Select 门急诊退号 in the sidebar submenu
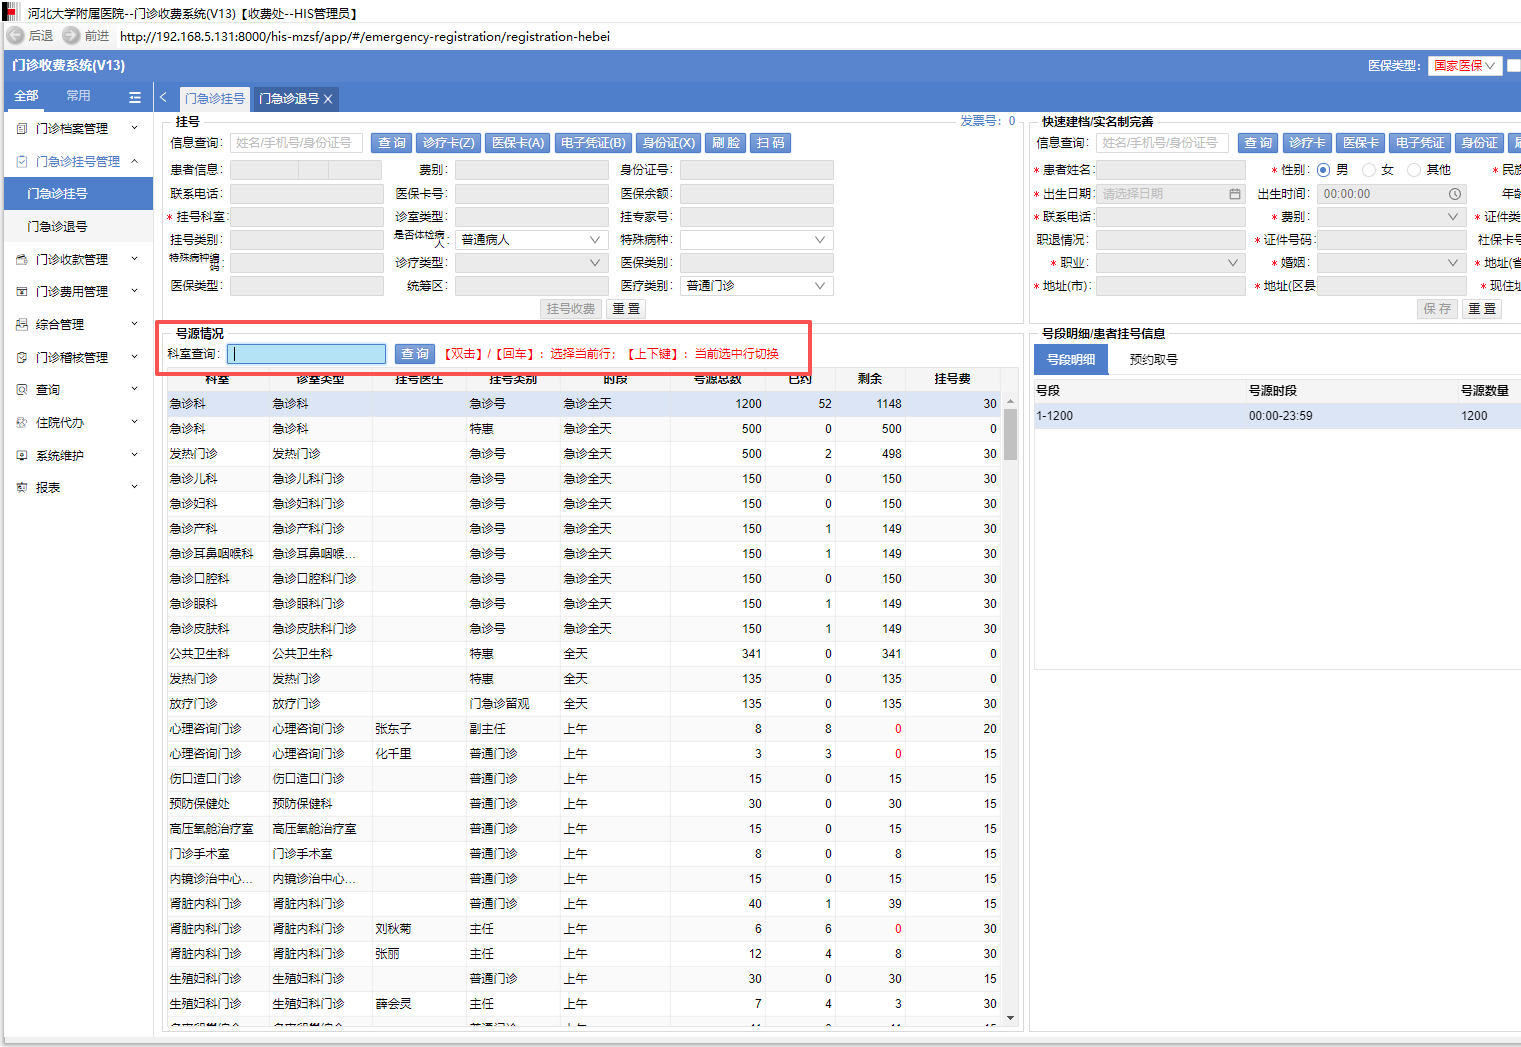The image size is (1521, 1047). click(x=78, y=227)
